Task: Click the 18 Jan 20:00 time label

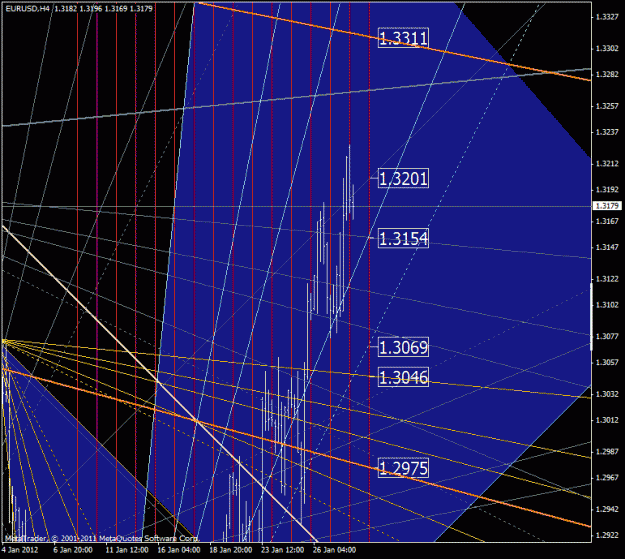Action: (x=230, y=550)
